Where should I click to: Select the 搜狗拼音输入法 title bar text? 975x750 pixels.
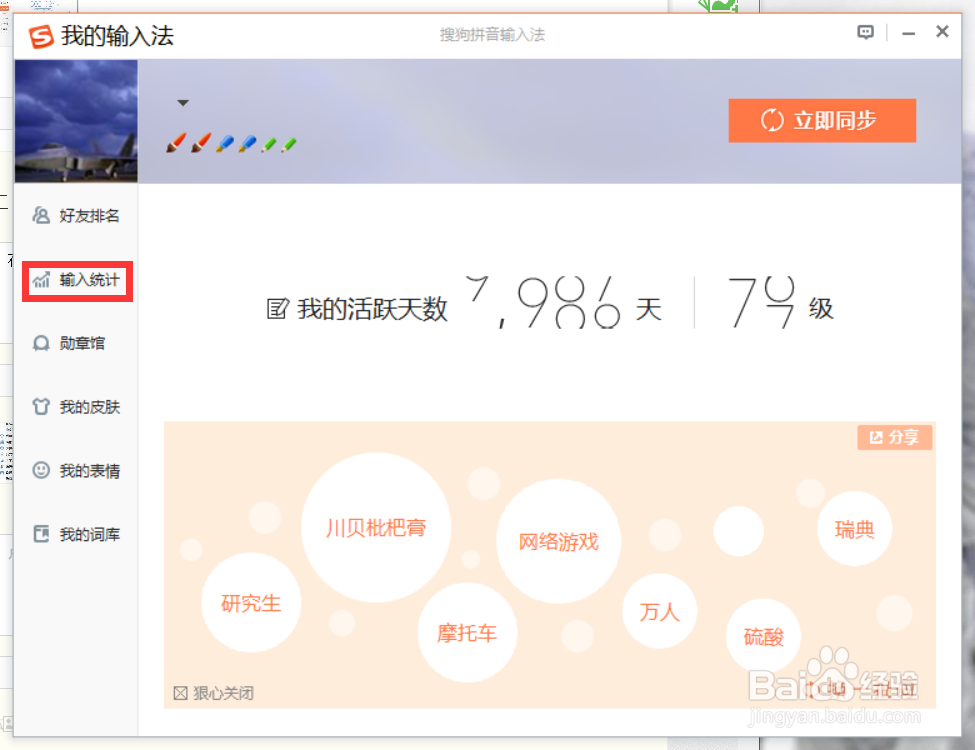(x=490, y=33)
